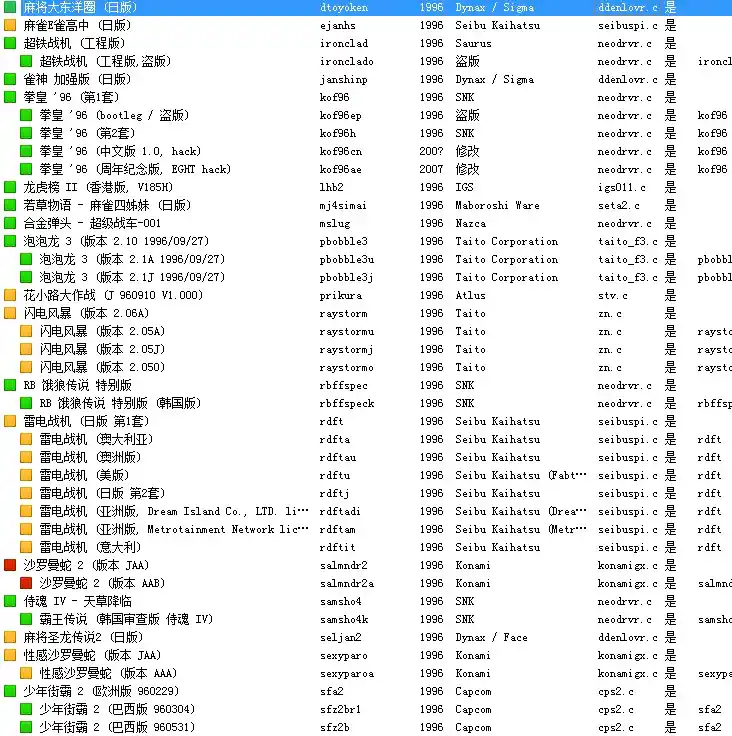
Task: Click the orange icon beside 麻将圣龙传说2 (日版)
Action: (x=10, y=638)
